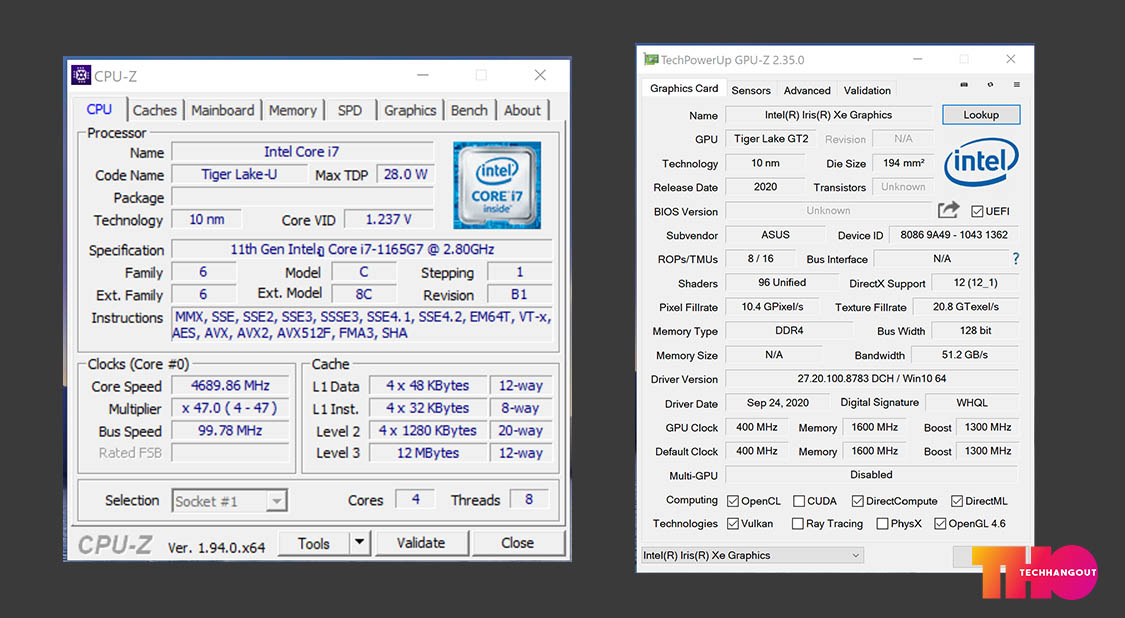Click the "Tiger Lake GT2" GPU value

771,139
